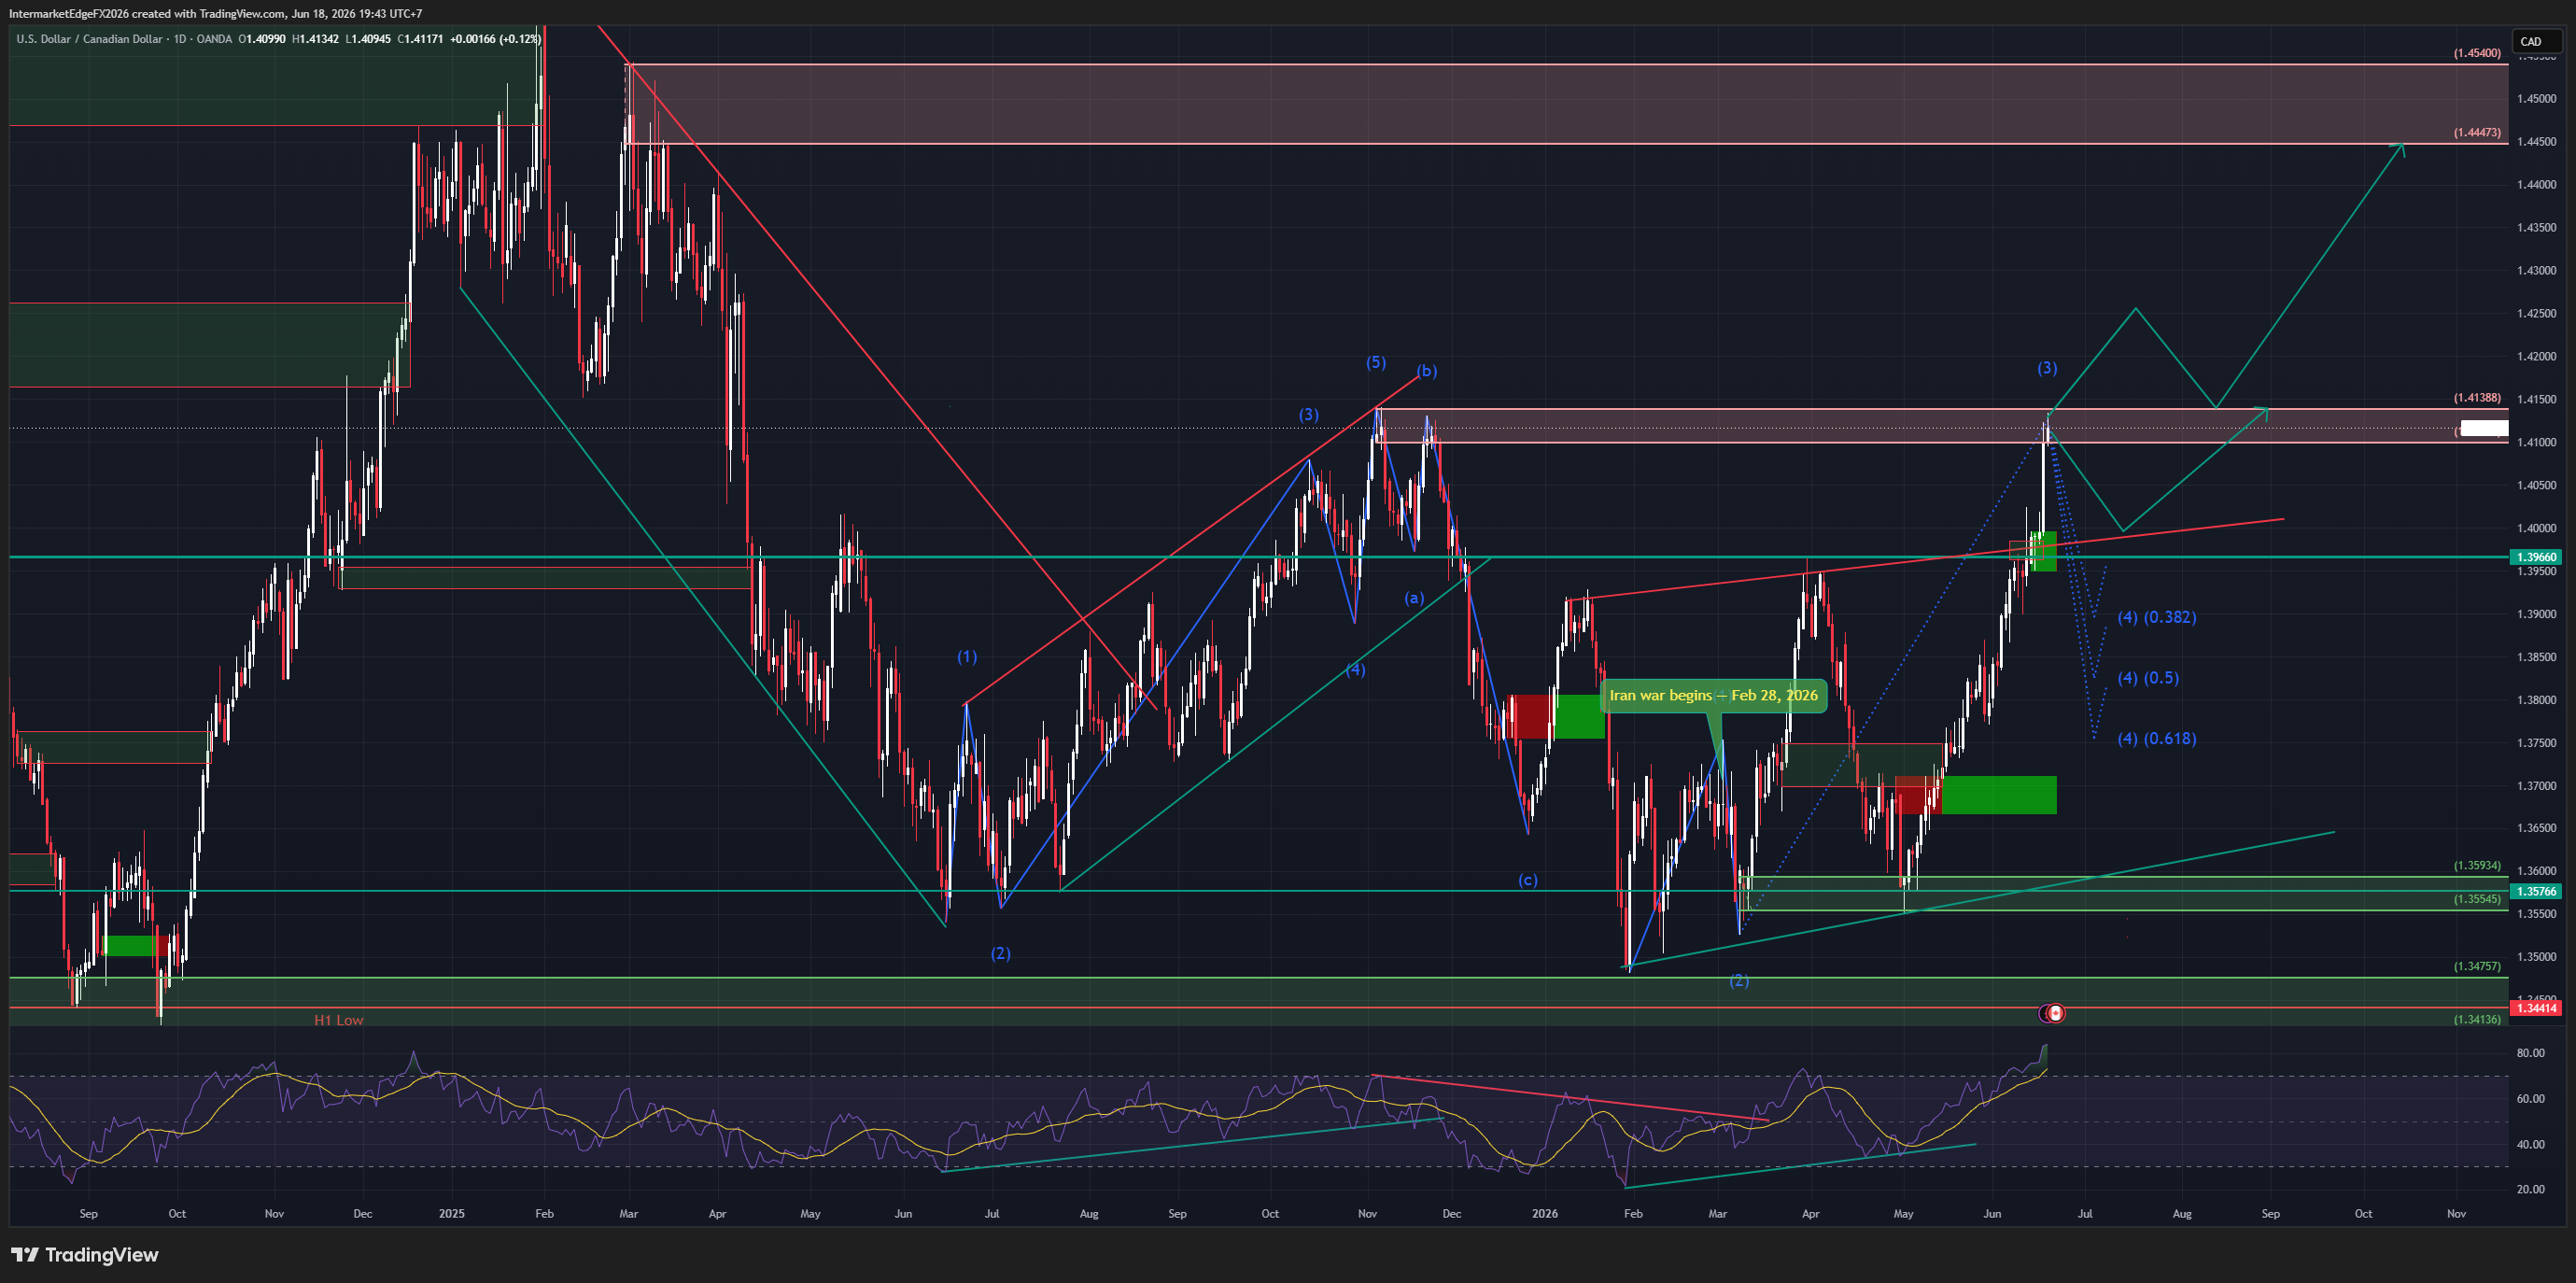
Task: Select the blue (1) wave label
Action: point(967,657)
